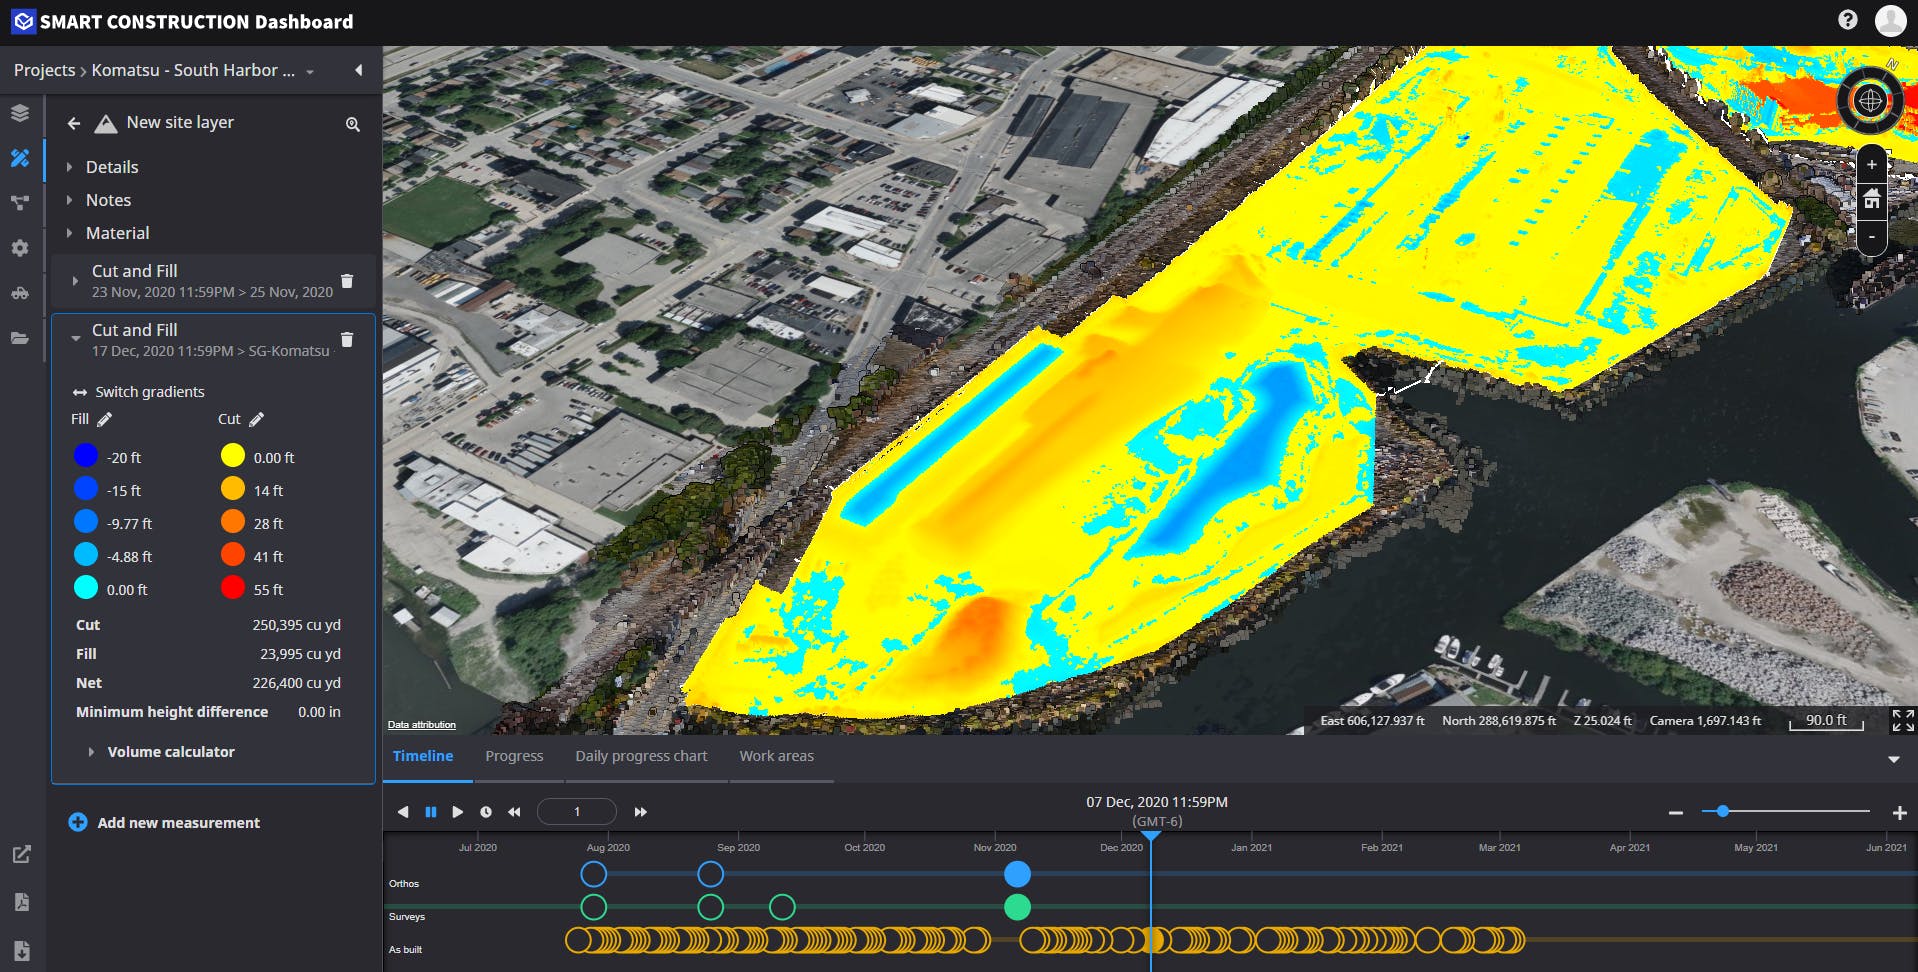Image resolution: width=1918 pixels, height=972 pixels.
Task: Open the Volume calculator expander
Action: click(x=171, y=751)
